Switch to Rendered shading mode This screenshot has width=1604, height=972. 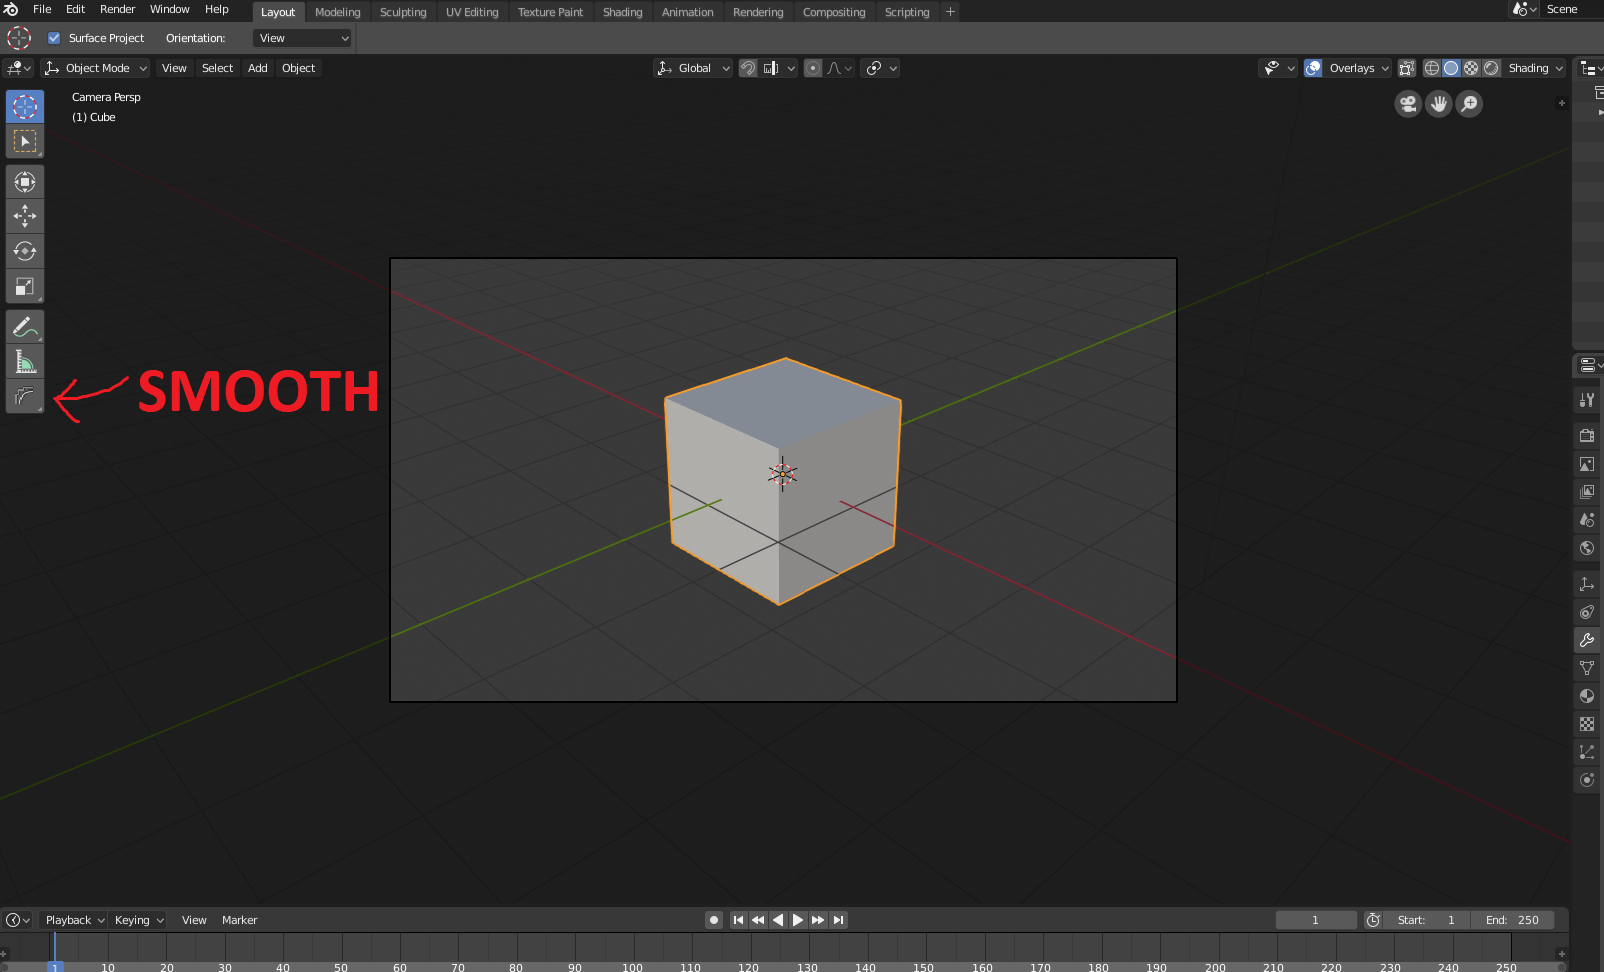[1491, 68]
